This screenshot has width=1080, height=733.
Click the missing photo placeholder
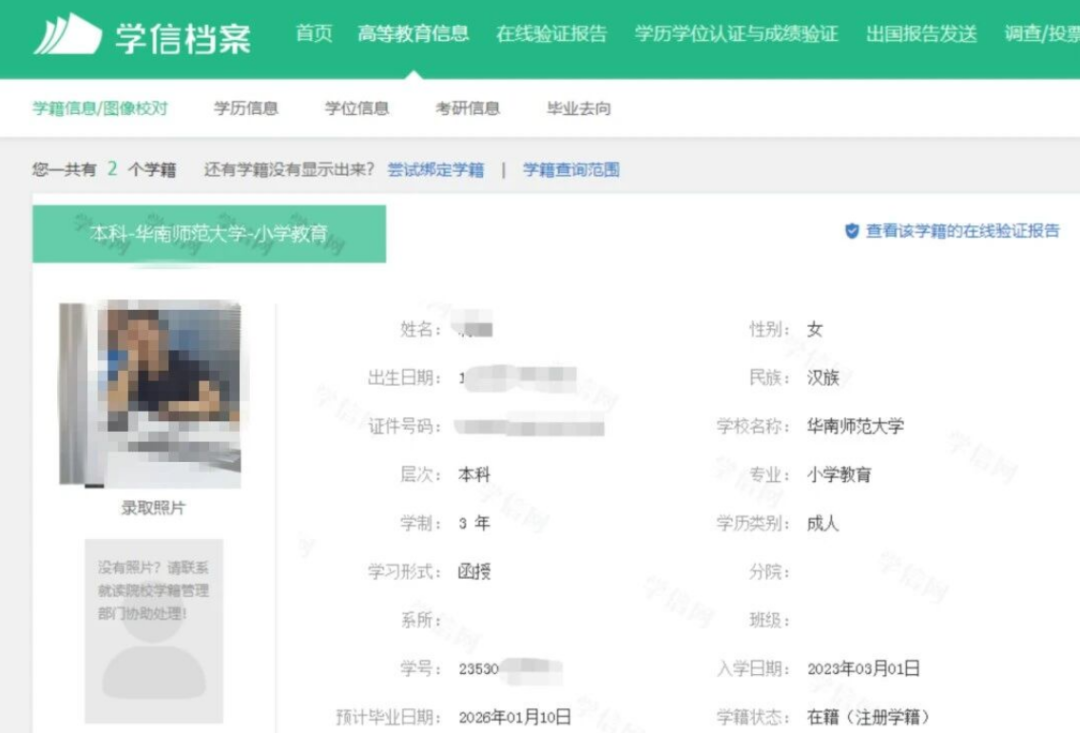[x=154, y=631]
